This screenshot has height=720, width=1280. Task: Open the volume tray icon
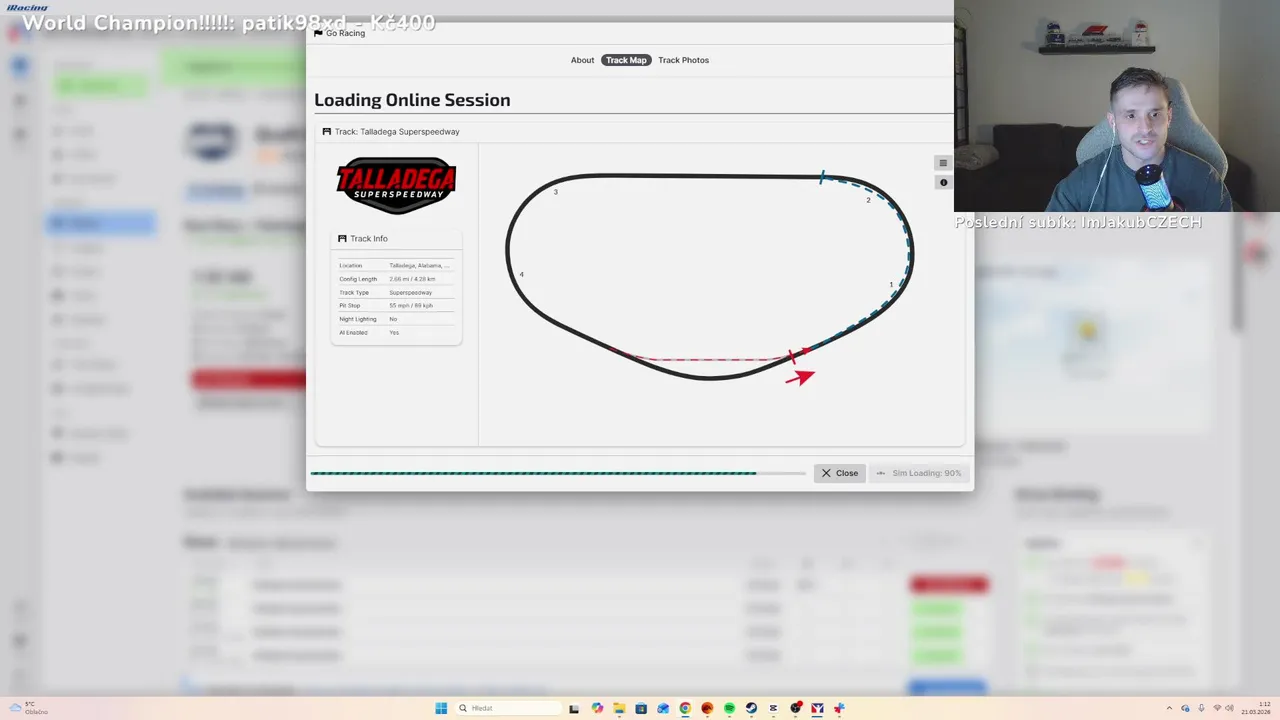(1230, 708)
